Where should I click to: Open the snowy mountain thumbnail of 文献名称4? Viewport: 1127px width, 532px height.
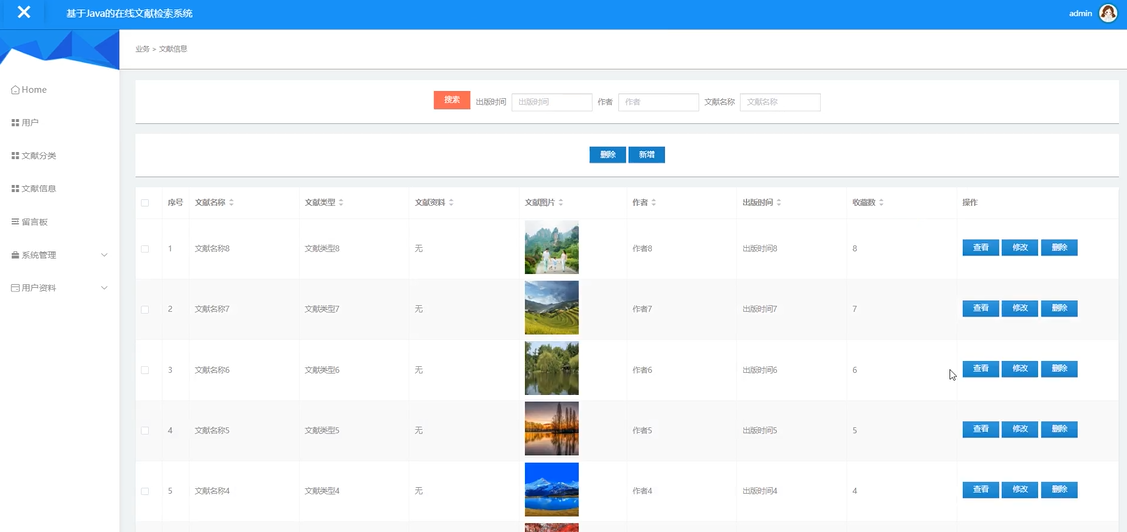[551, 490]
